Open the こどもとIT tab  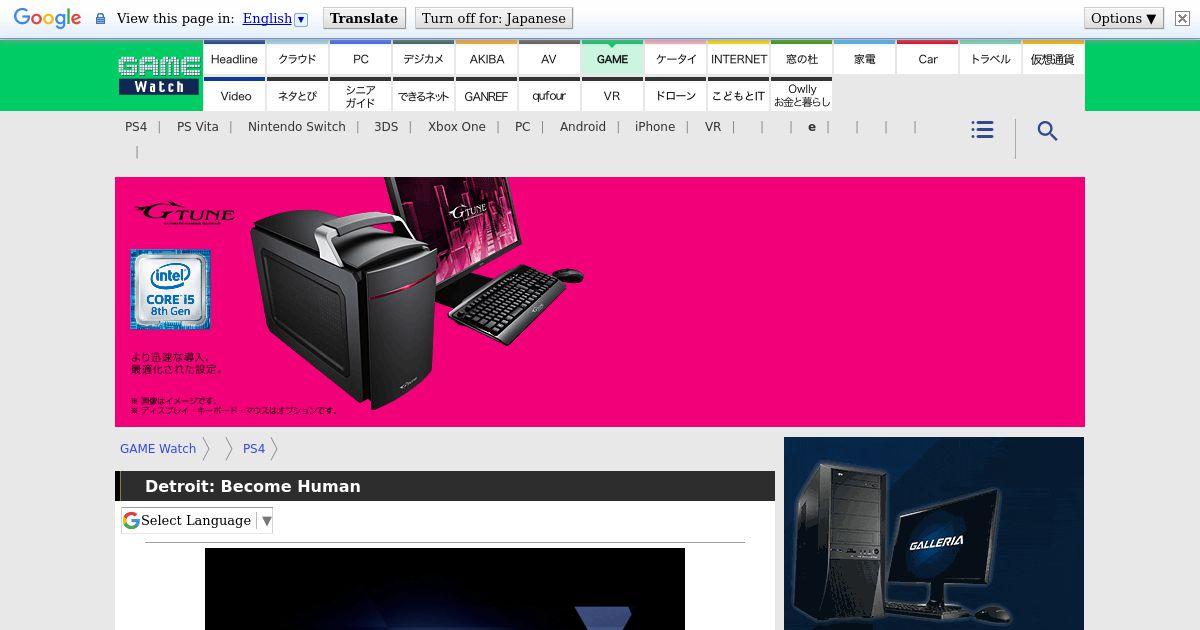point(739,95)
